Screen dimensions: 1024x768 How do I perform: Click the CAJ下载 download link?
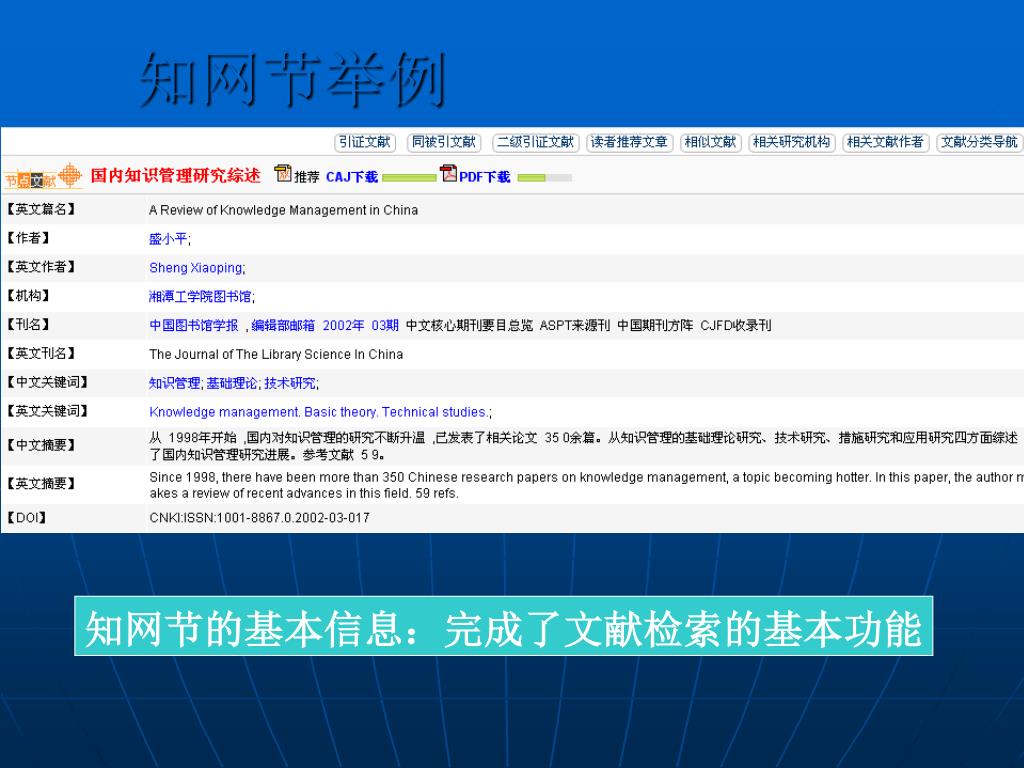point(352,177)
